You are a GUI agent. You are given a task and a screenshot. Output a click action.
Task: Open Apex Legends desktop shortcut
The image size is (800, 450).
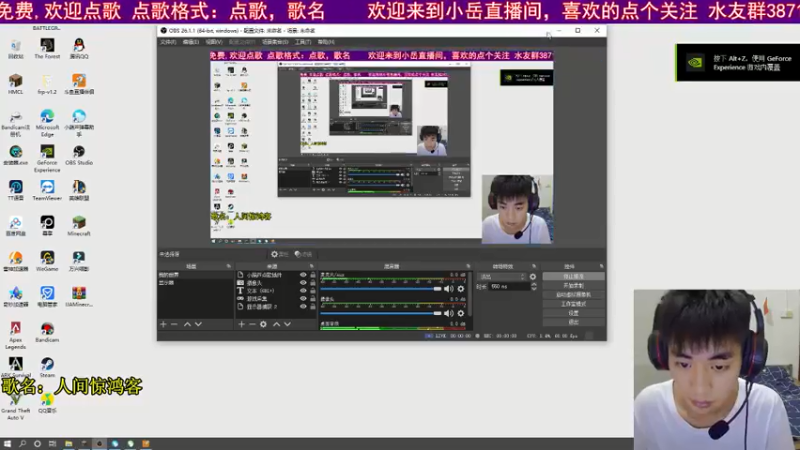point(15,335)
